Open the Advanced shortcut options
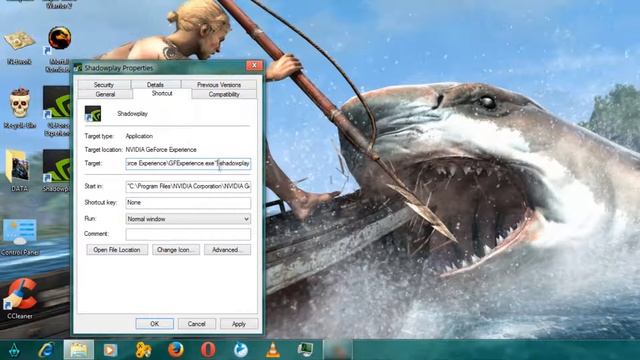The height and width of the screenshot is (360, 640). coord(227,250)
